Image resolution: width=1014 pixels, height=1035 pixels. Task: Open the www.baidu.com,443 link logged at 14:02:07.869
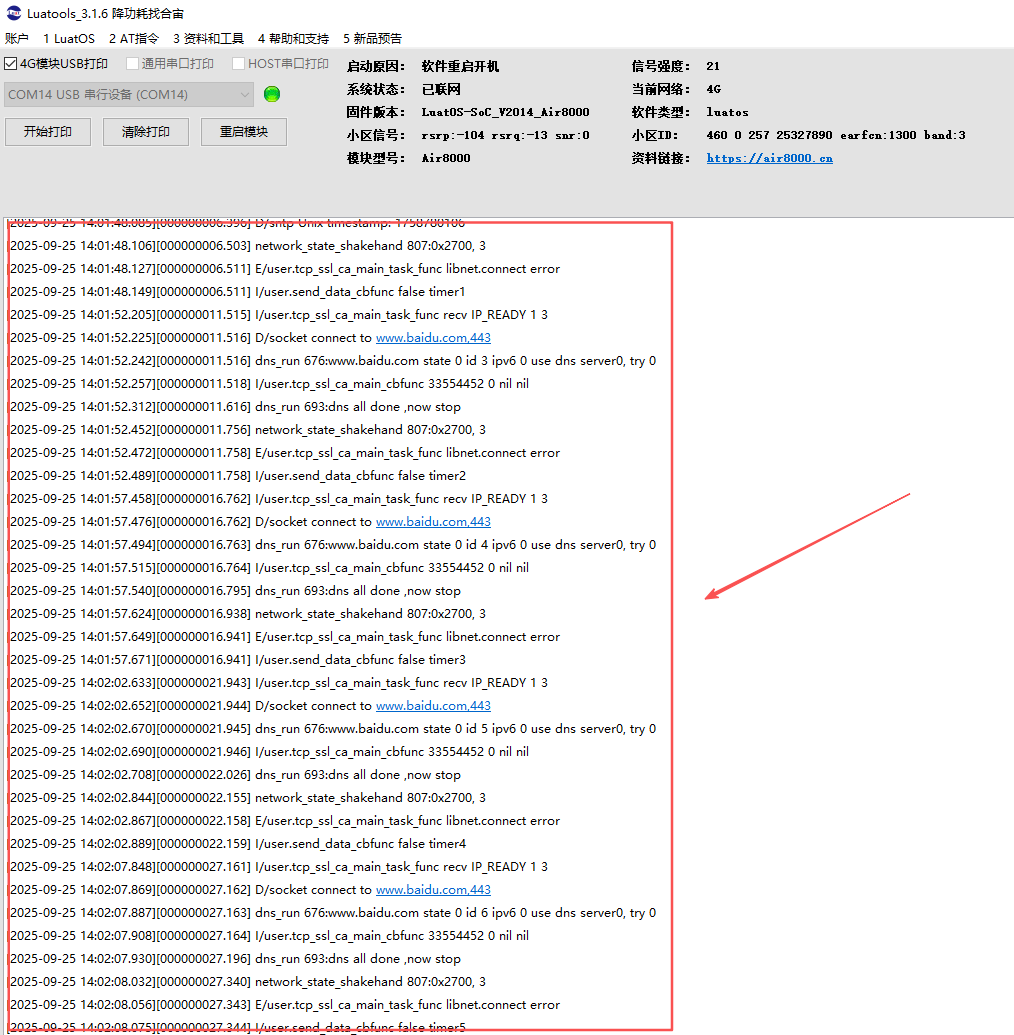[x=433, y=890]
